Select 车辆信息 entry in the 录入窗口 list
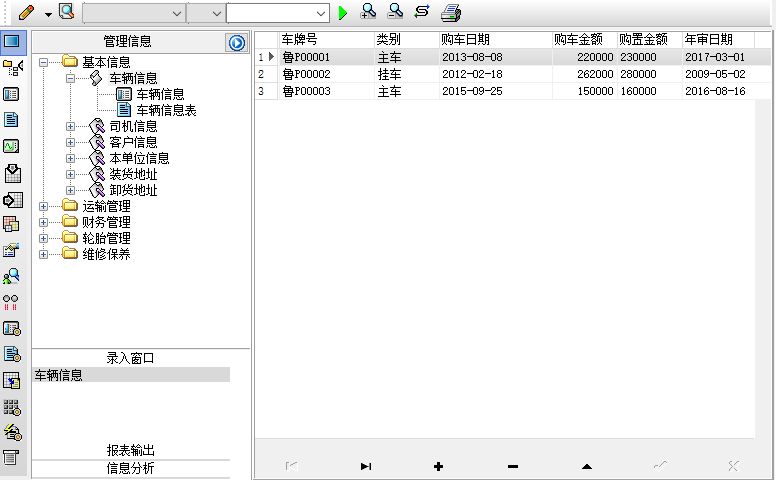This screenshot has height=480, width=776. 131,375
